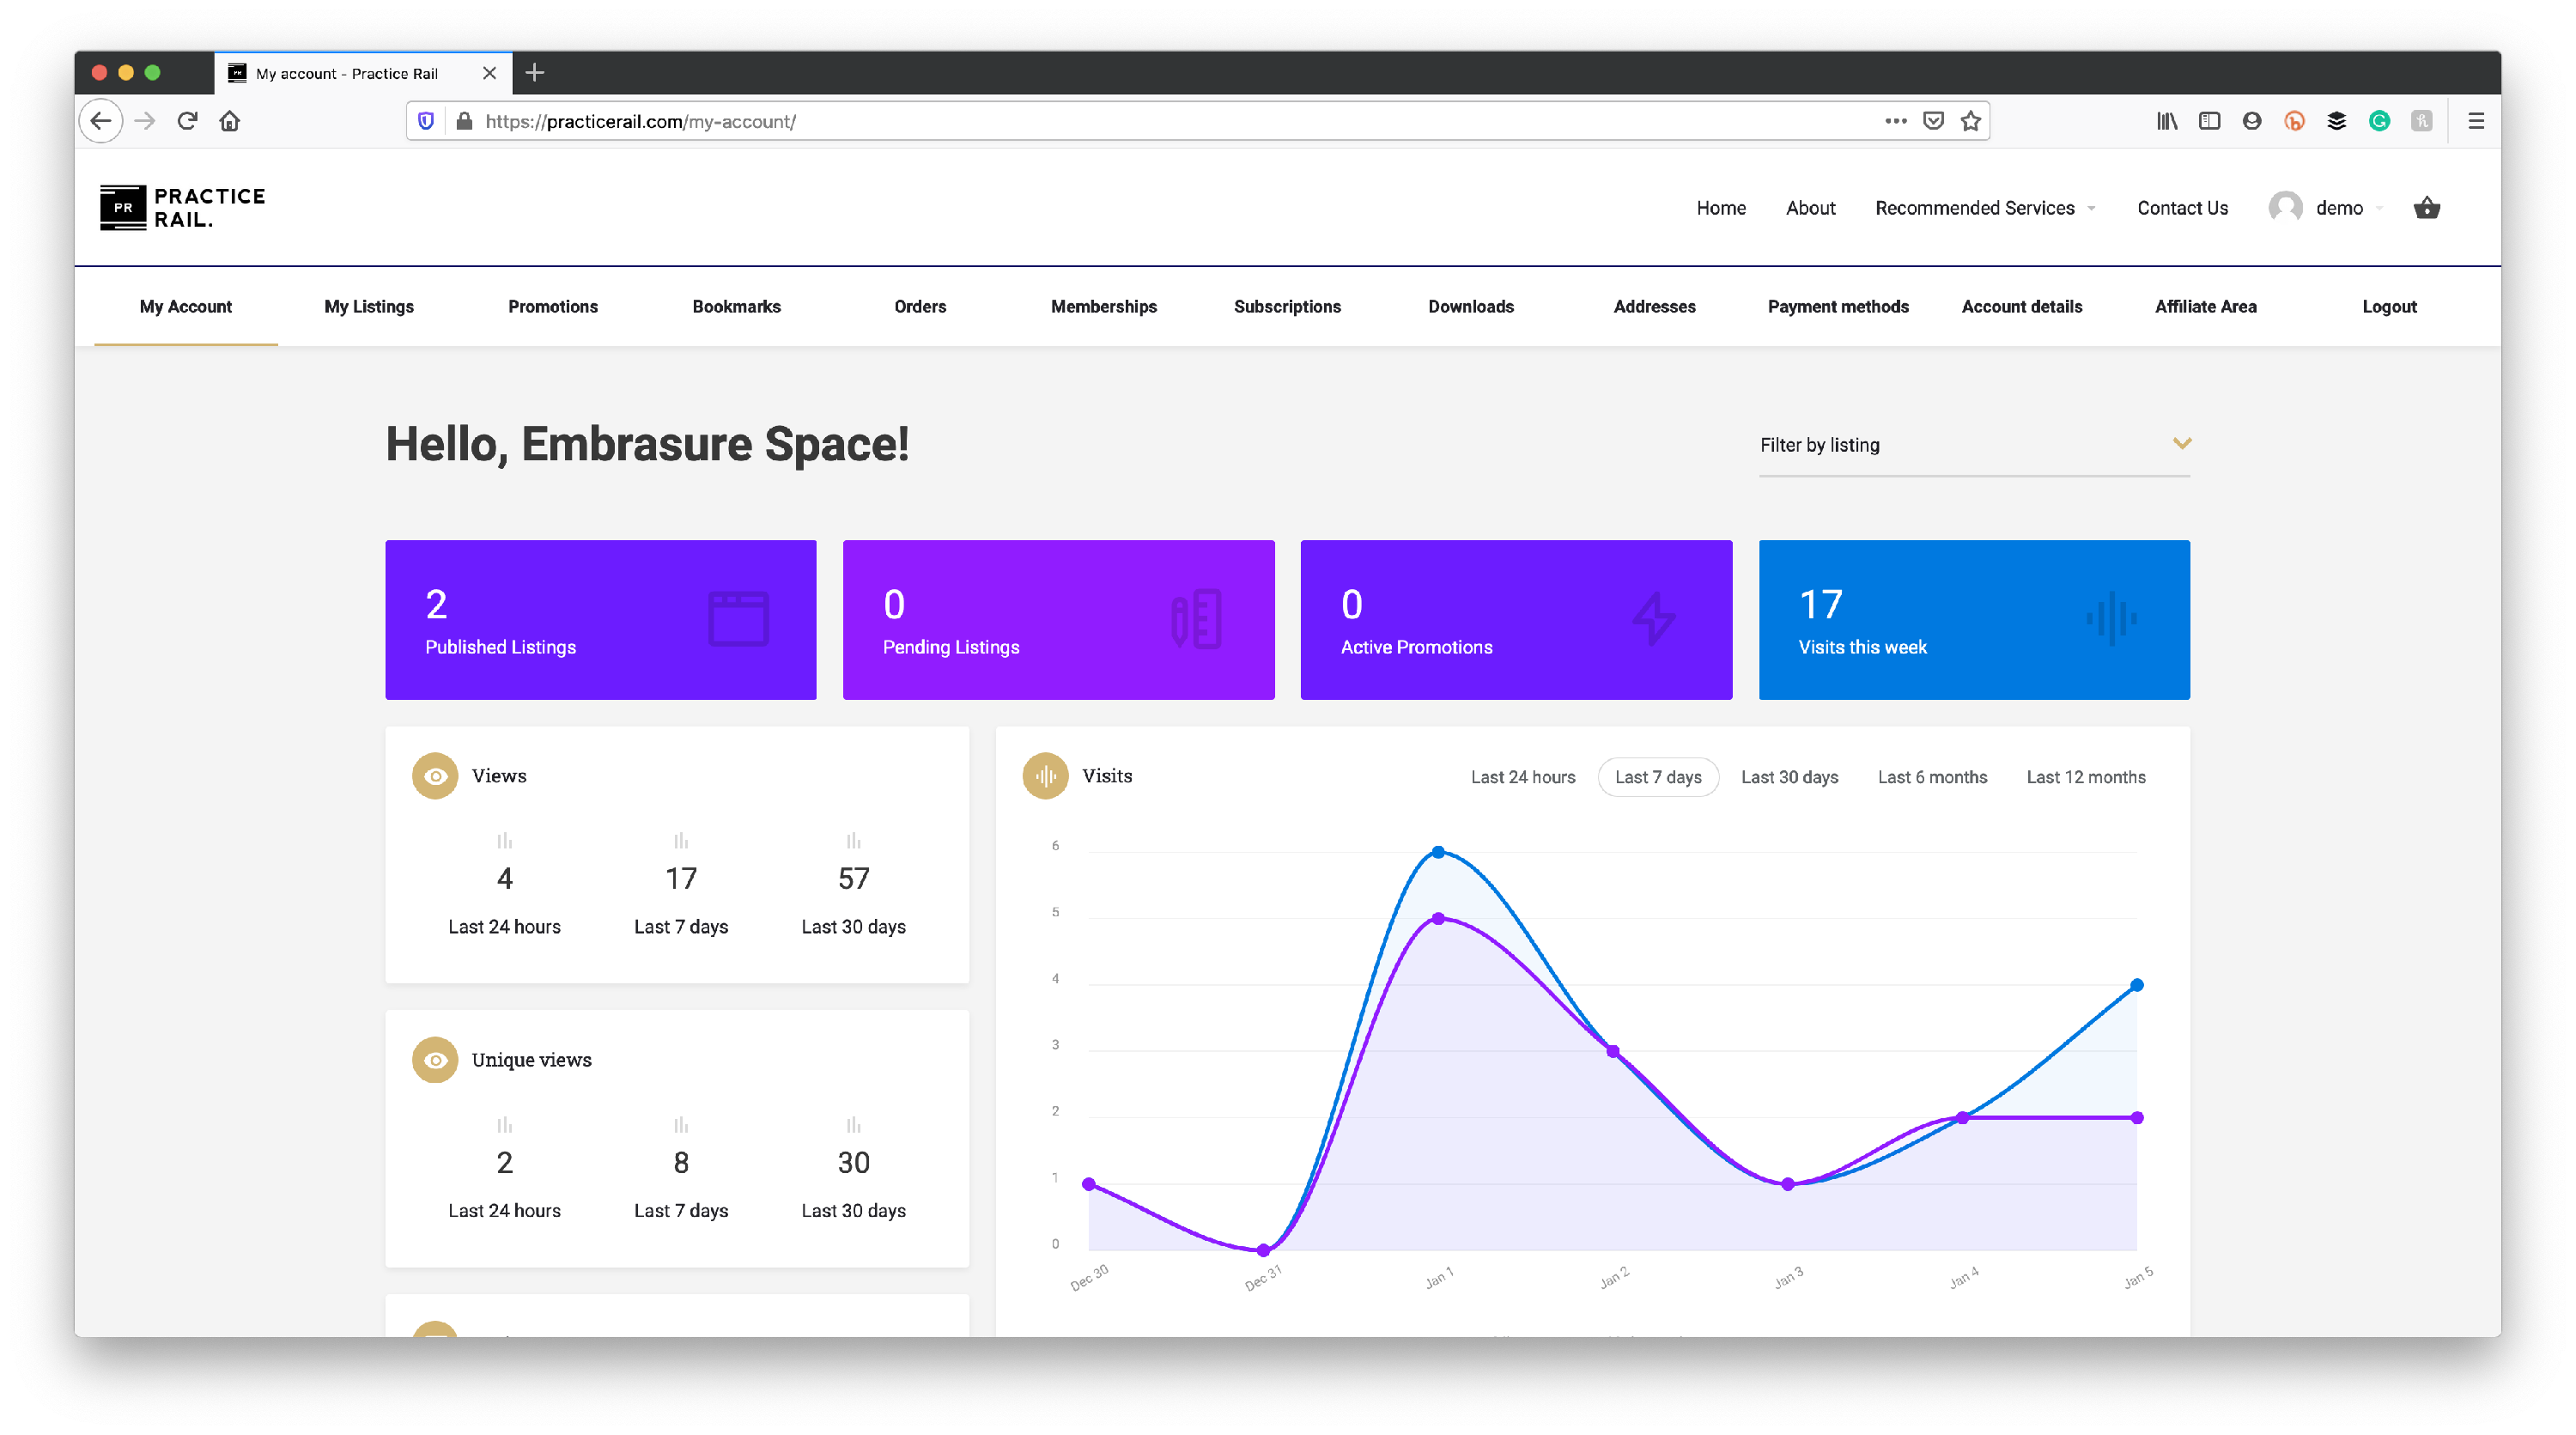The height and width of the screenshot is (1435, 2576).
Task: Click the gold eye icon beside Views
Action: pos(435,776)
